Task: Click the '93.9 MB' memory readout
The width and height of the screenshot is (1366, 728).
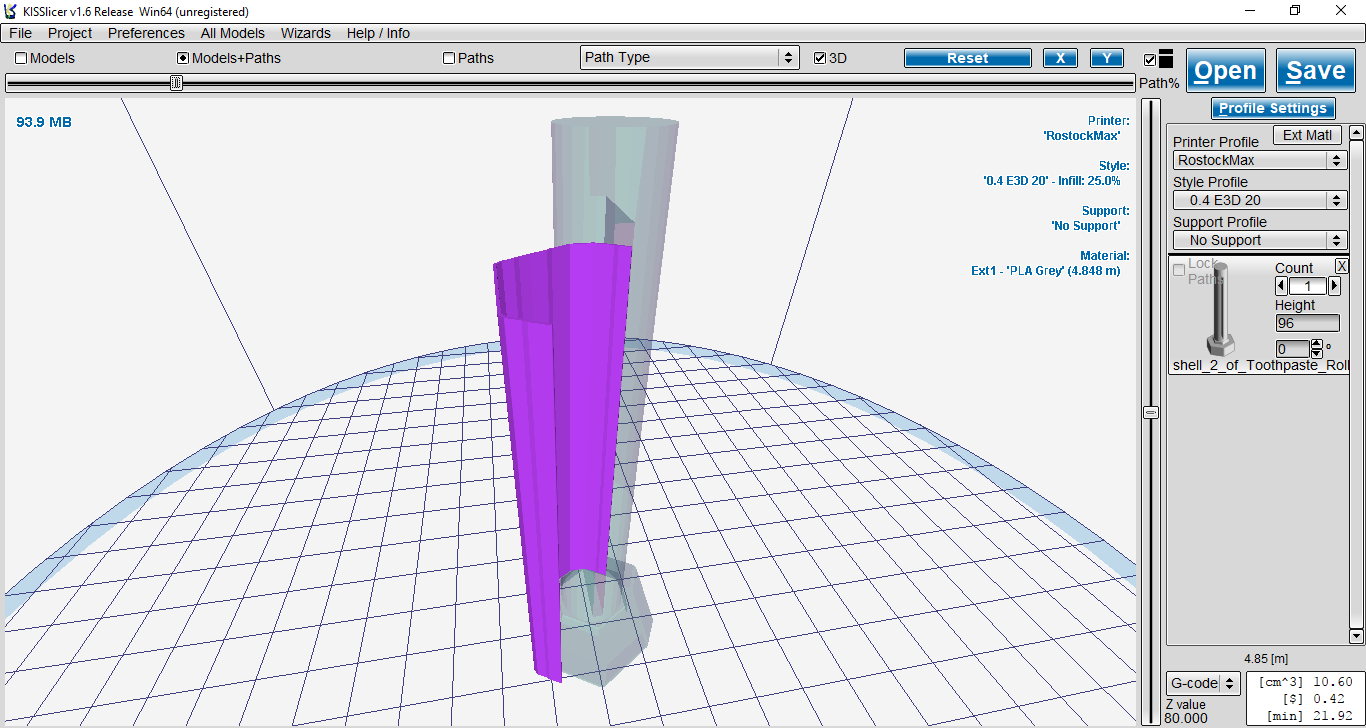Action: [44, 122]
